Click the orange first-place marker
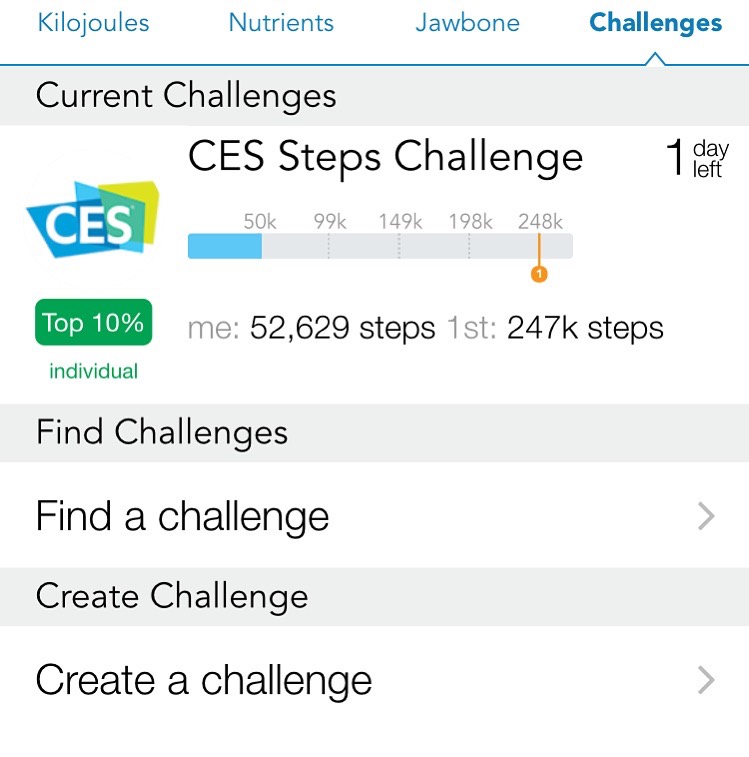 coord(539,274)
